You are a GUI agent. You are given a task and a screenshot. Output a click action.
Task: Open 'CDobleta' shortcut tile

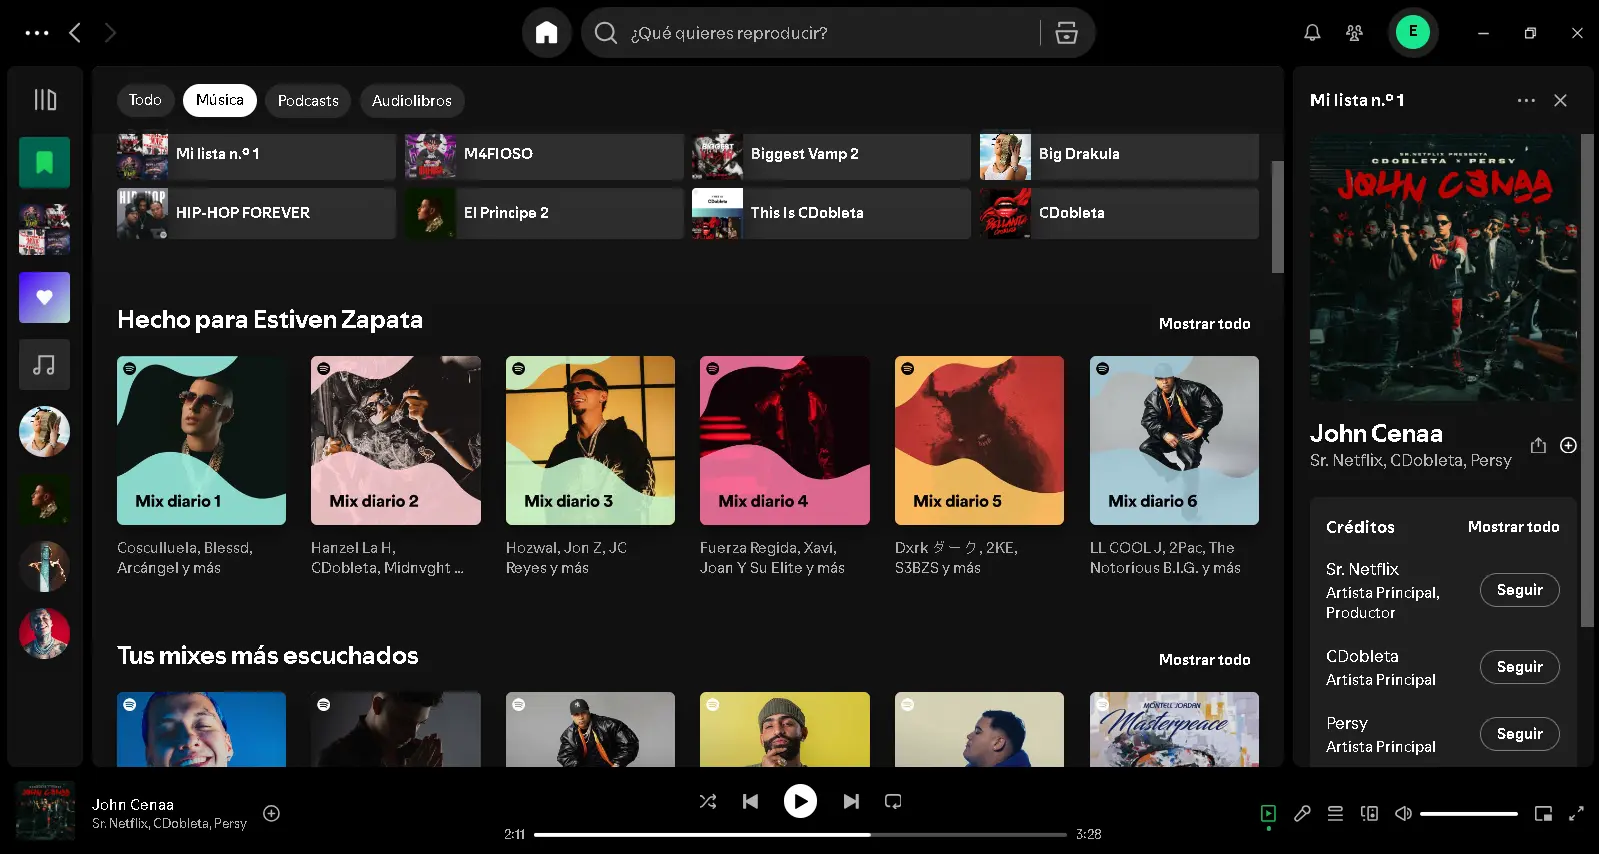tap(1119, 213)
